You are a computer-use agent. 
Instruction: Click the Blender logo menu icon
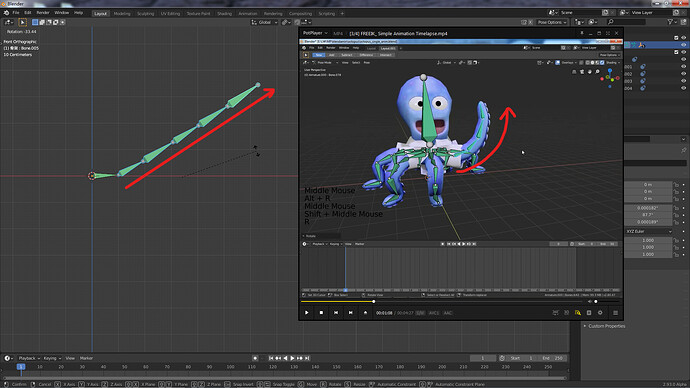(x=6, y=13)
